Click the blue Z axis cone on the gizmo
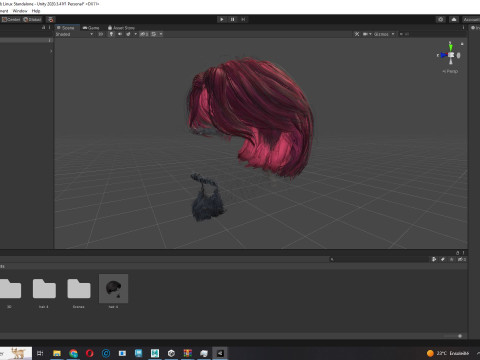 point(443,55)
